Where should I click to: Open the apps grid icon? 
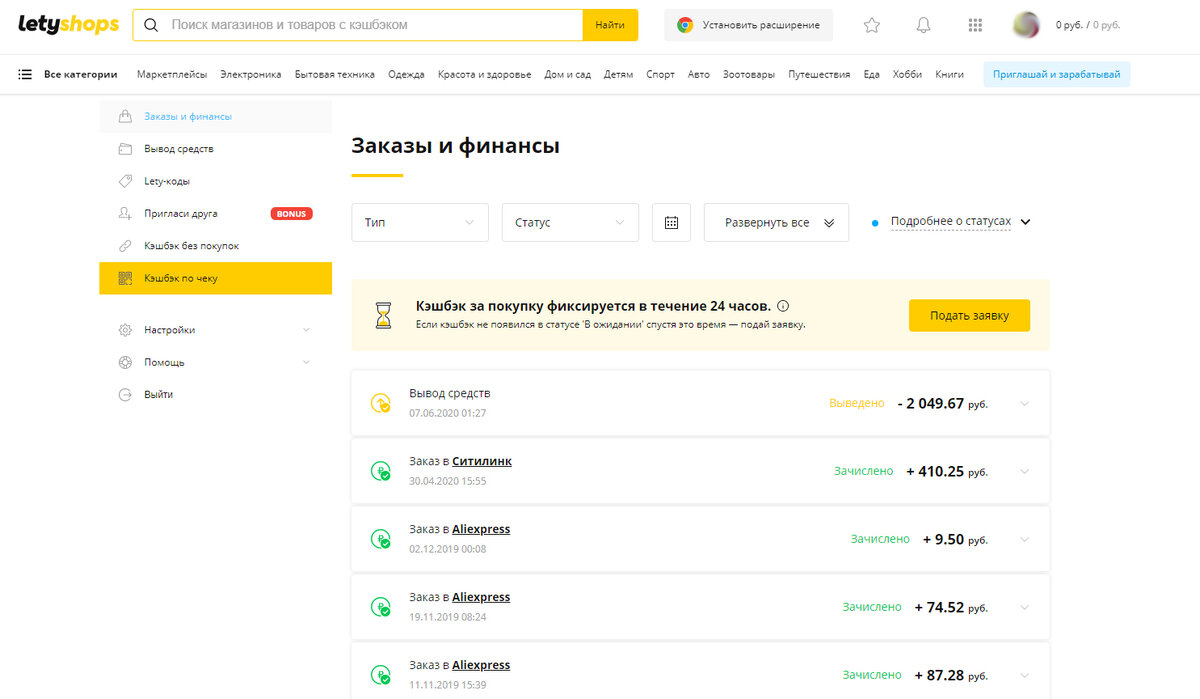[976, 25]
